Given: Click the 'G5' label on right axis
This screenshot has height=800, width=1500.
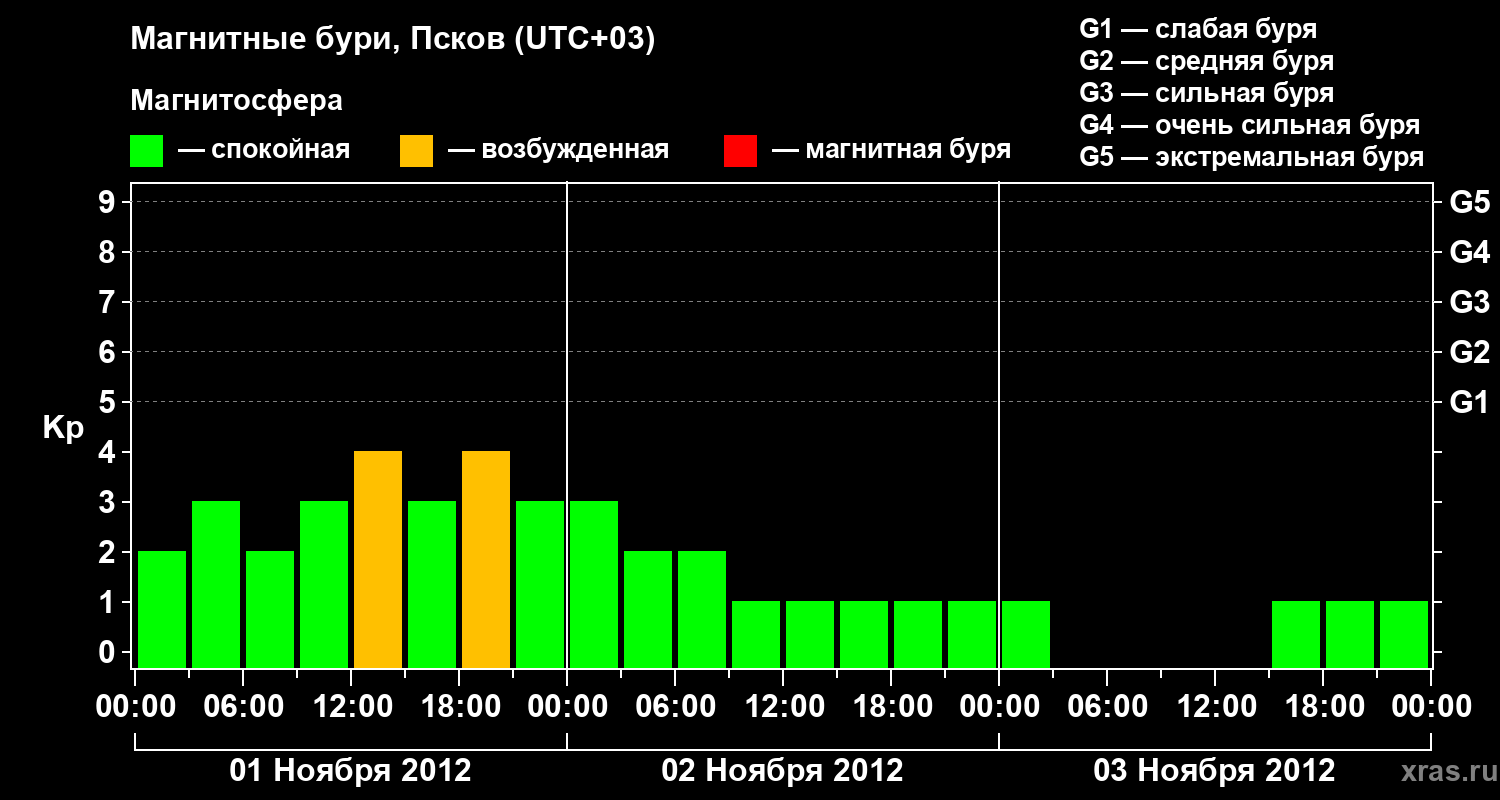Looking at the screenshot, I should [x=1469, y=202].
